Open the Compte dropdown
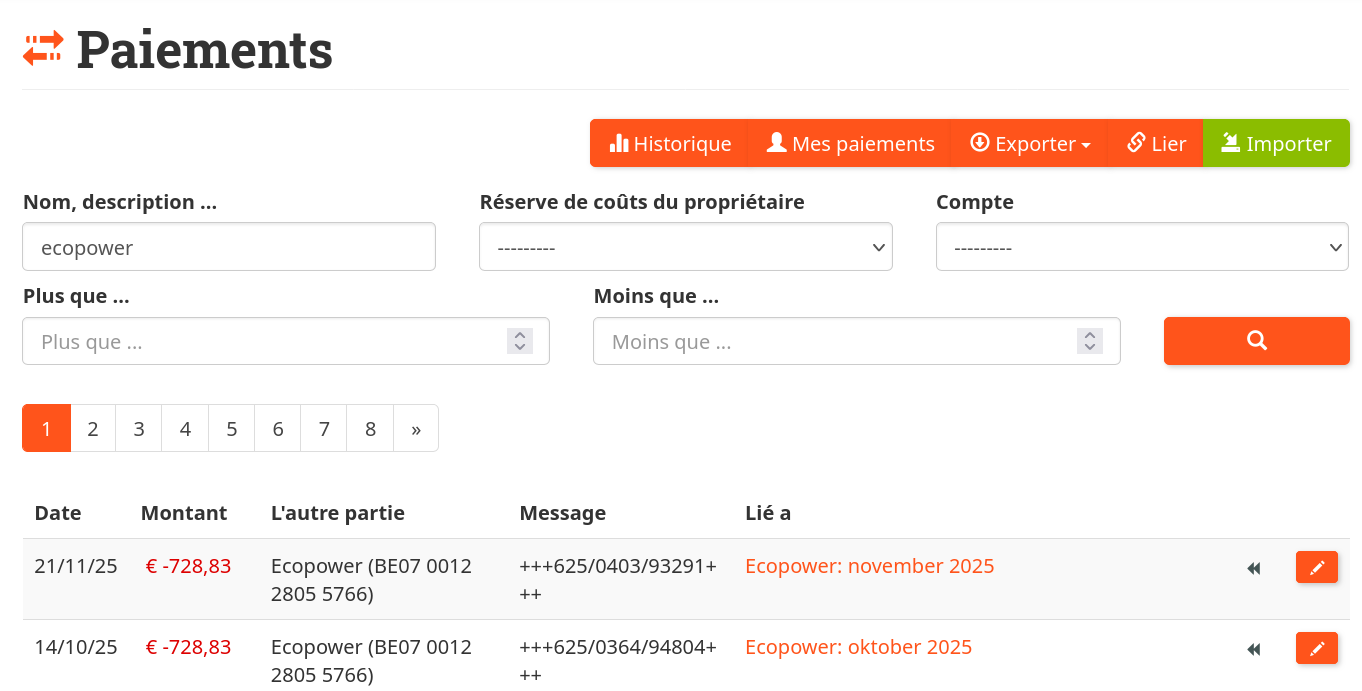Image resolution: width=1362 pixels, height=691 pixels. click(1142, 246)
